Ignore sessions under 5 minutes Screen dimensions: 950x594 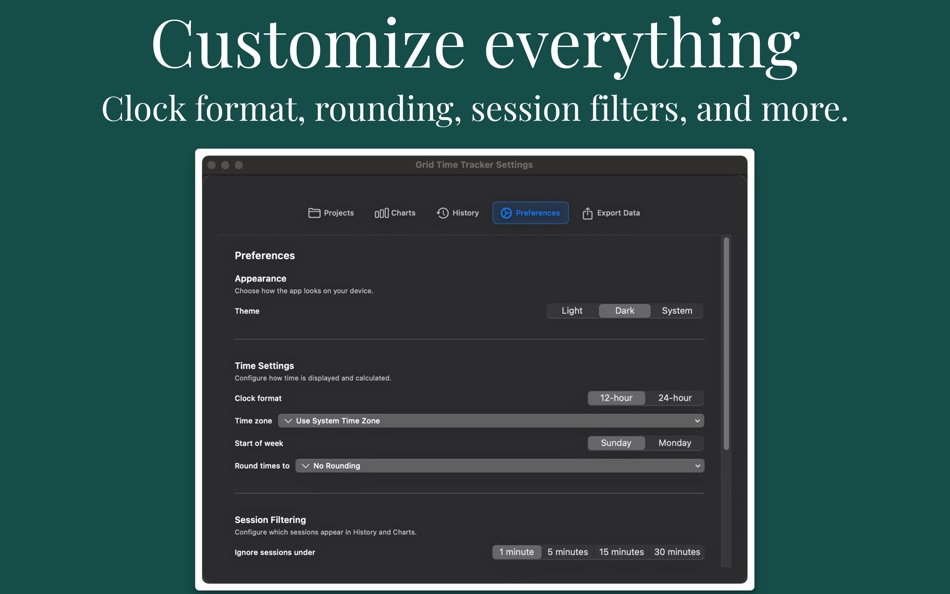tap(568, 552)
